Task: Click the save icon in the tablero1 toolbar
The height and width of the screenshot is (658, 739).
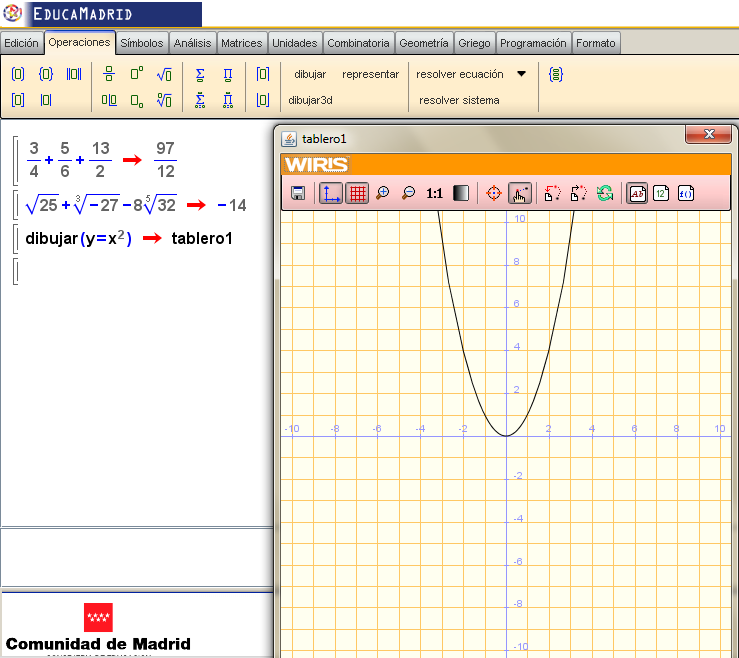Action: 298,193
